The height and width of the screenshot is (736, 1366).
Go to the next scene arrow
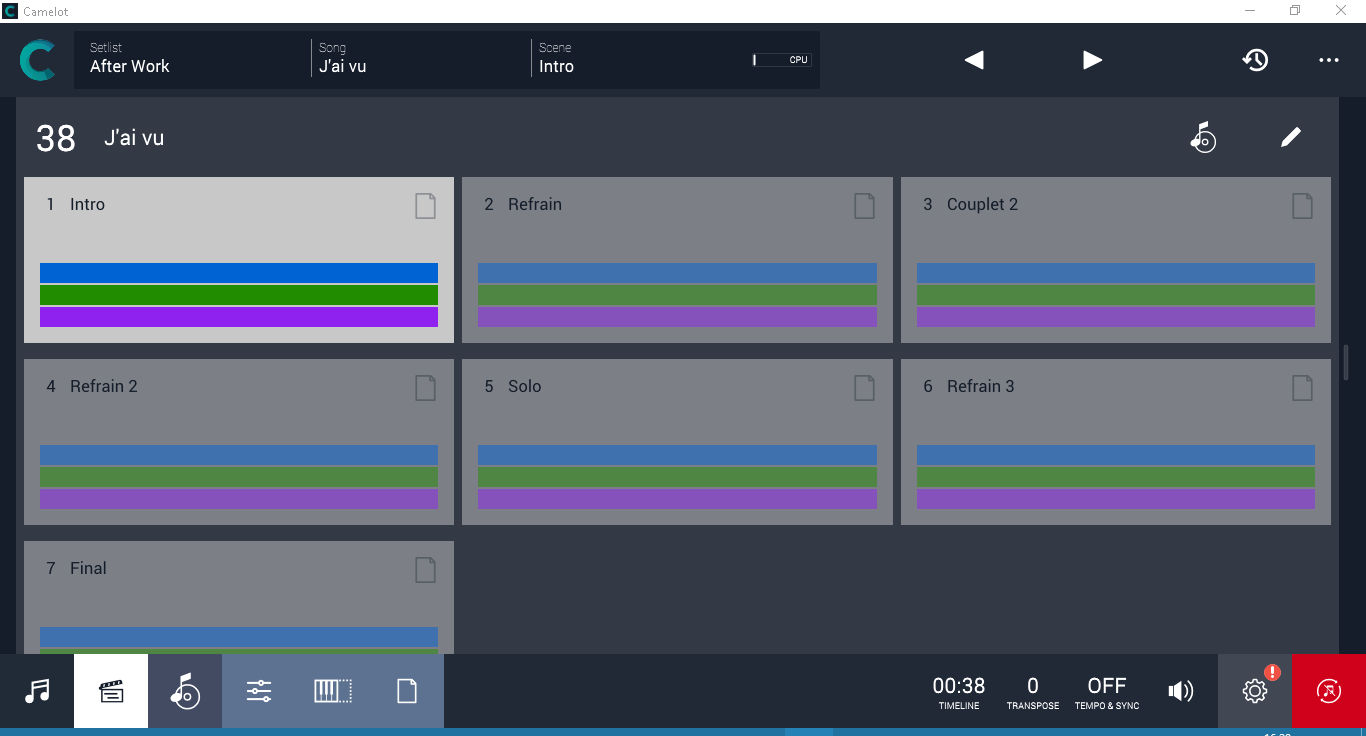coord(1092,60)
